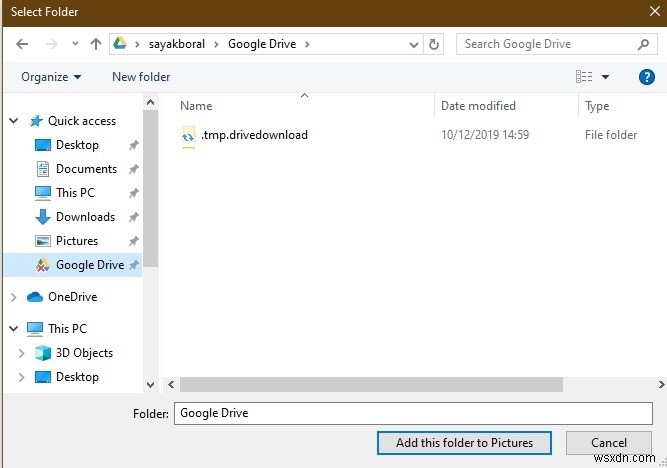Open the address bar history dropdown

coord(415,44)
